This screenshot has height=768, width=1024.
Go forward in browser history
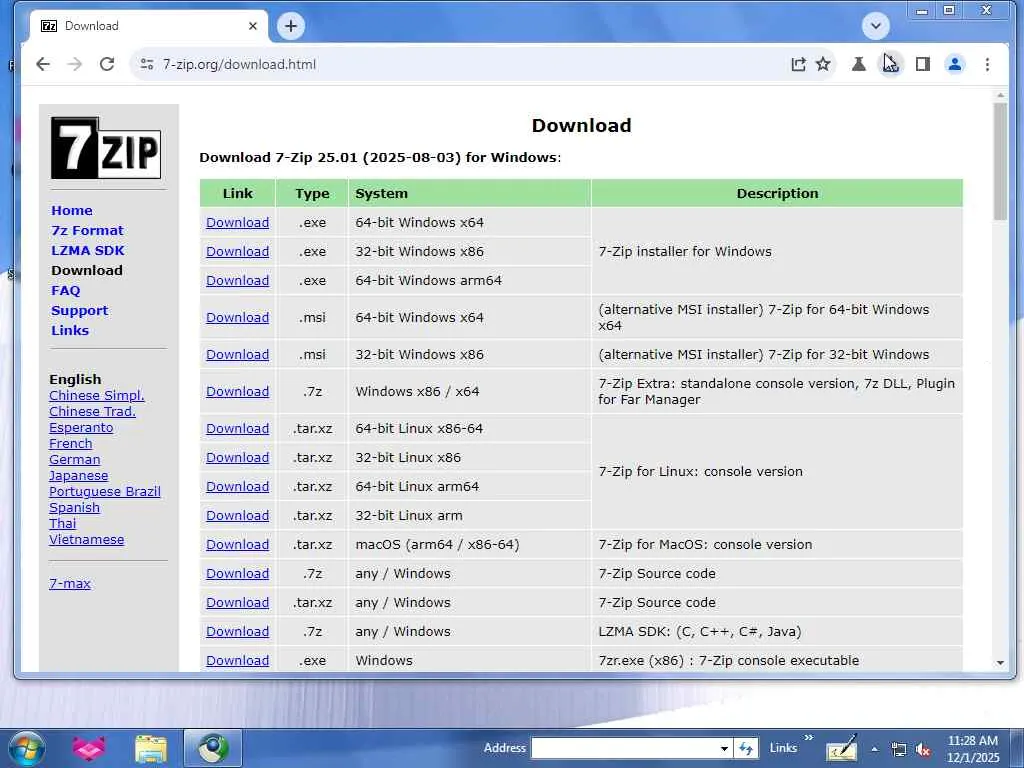click(x=75, y=64)
